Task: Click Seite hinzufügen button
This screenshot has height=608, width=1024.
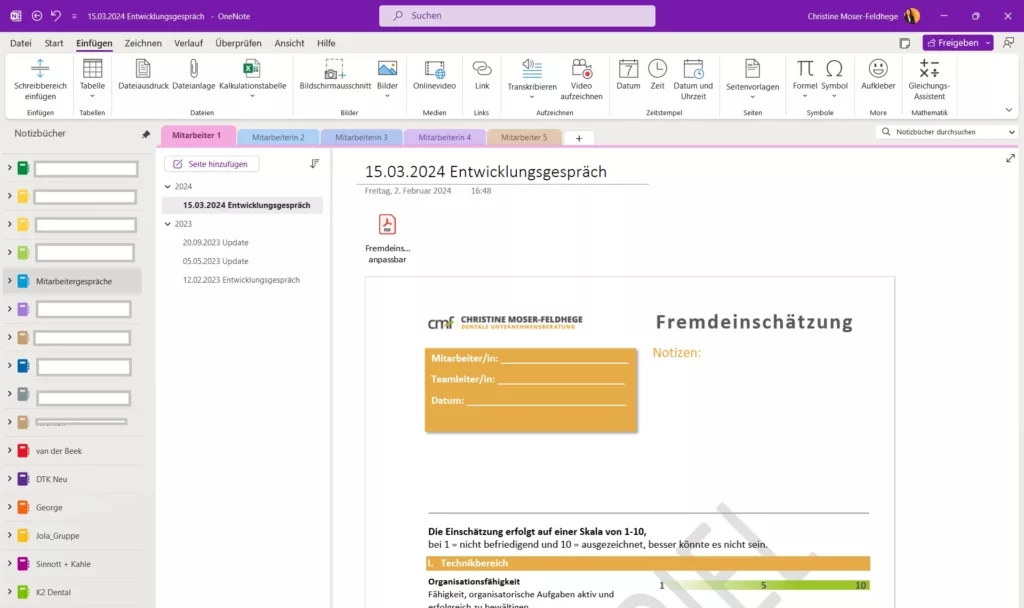Action: pyautogui.click(x=211, y=164)
